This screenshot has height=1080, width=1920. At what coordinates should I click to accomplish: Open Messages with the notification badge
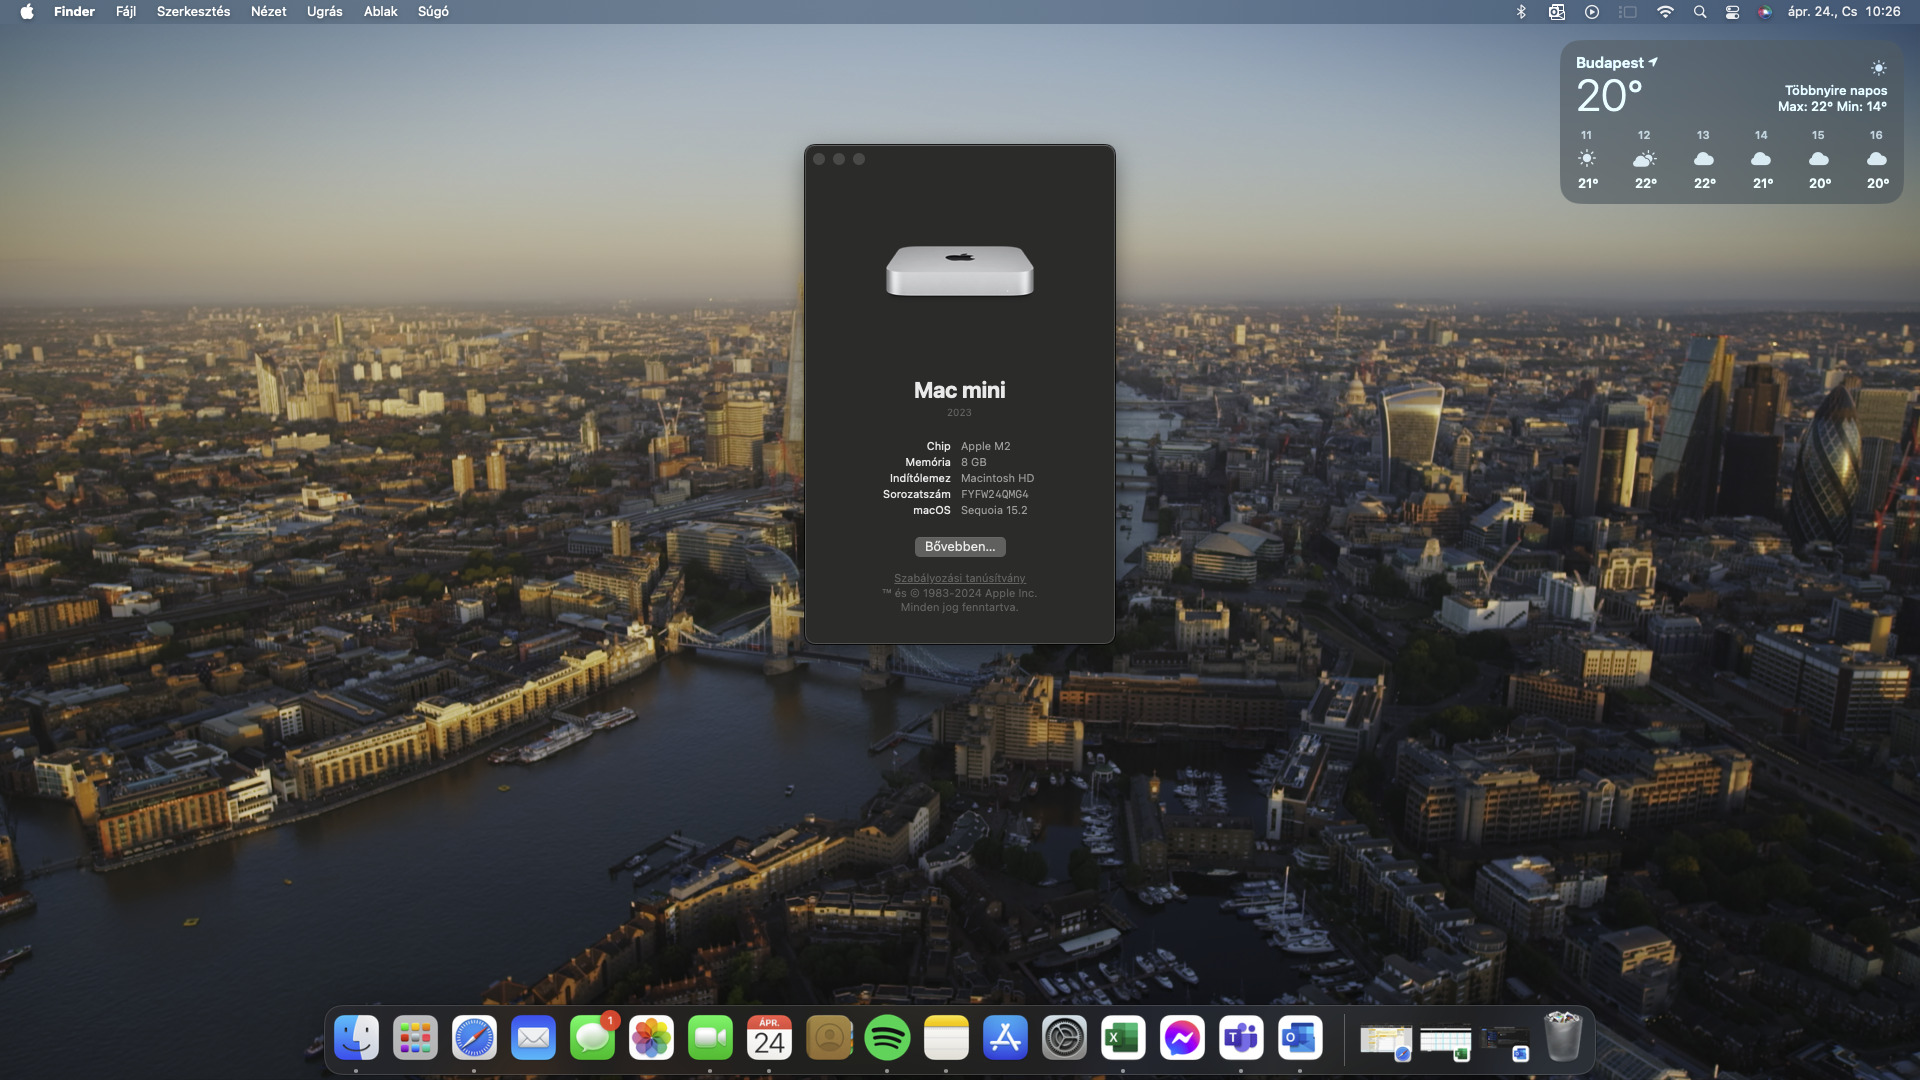pos(592,1038)
